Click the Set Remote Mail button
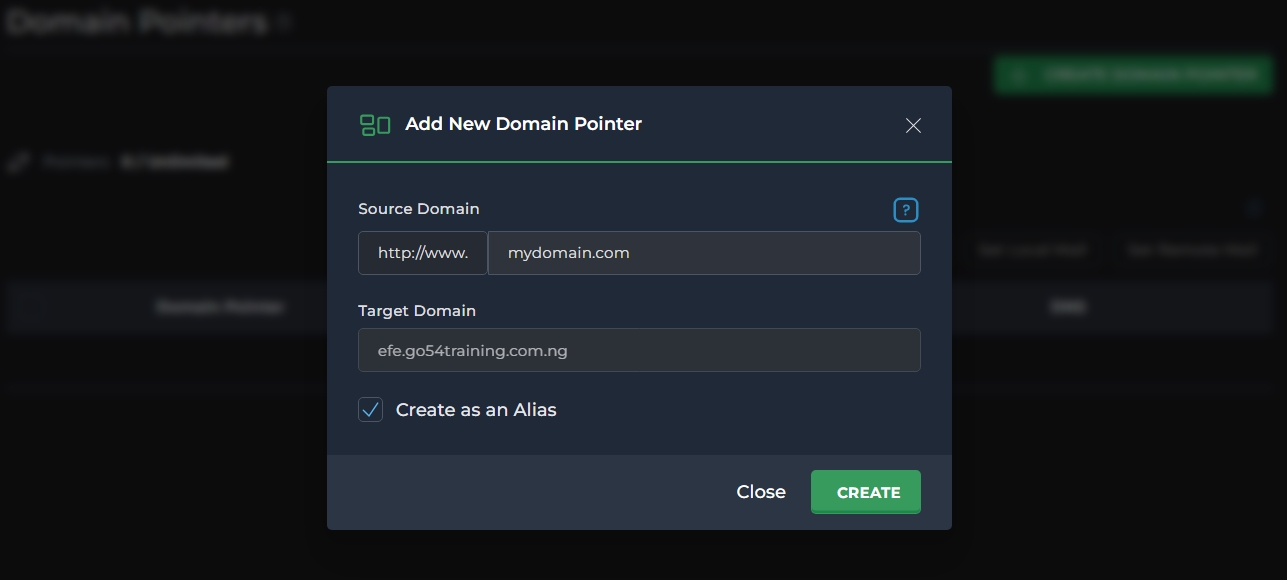The image size is (1287, 580). [1191, 250]
